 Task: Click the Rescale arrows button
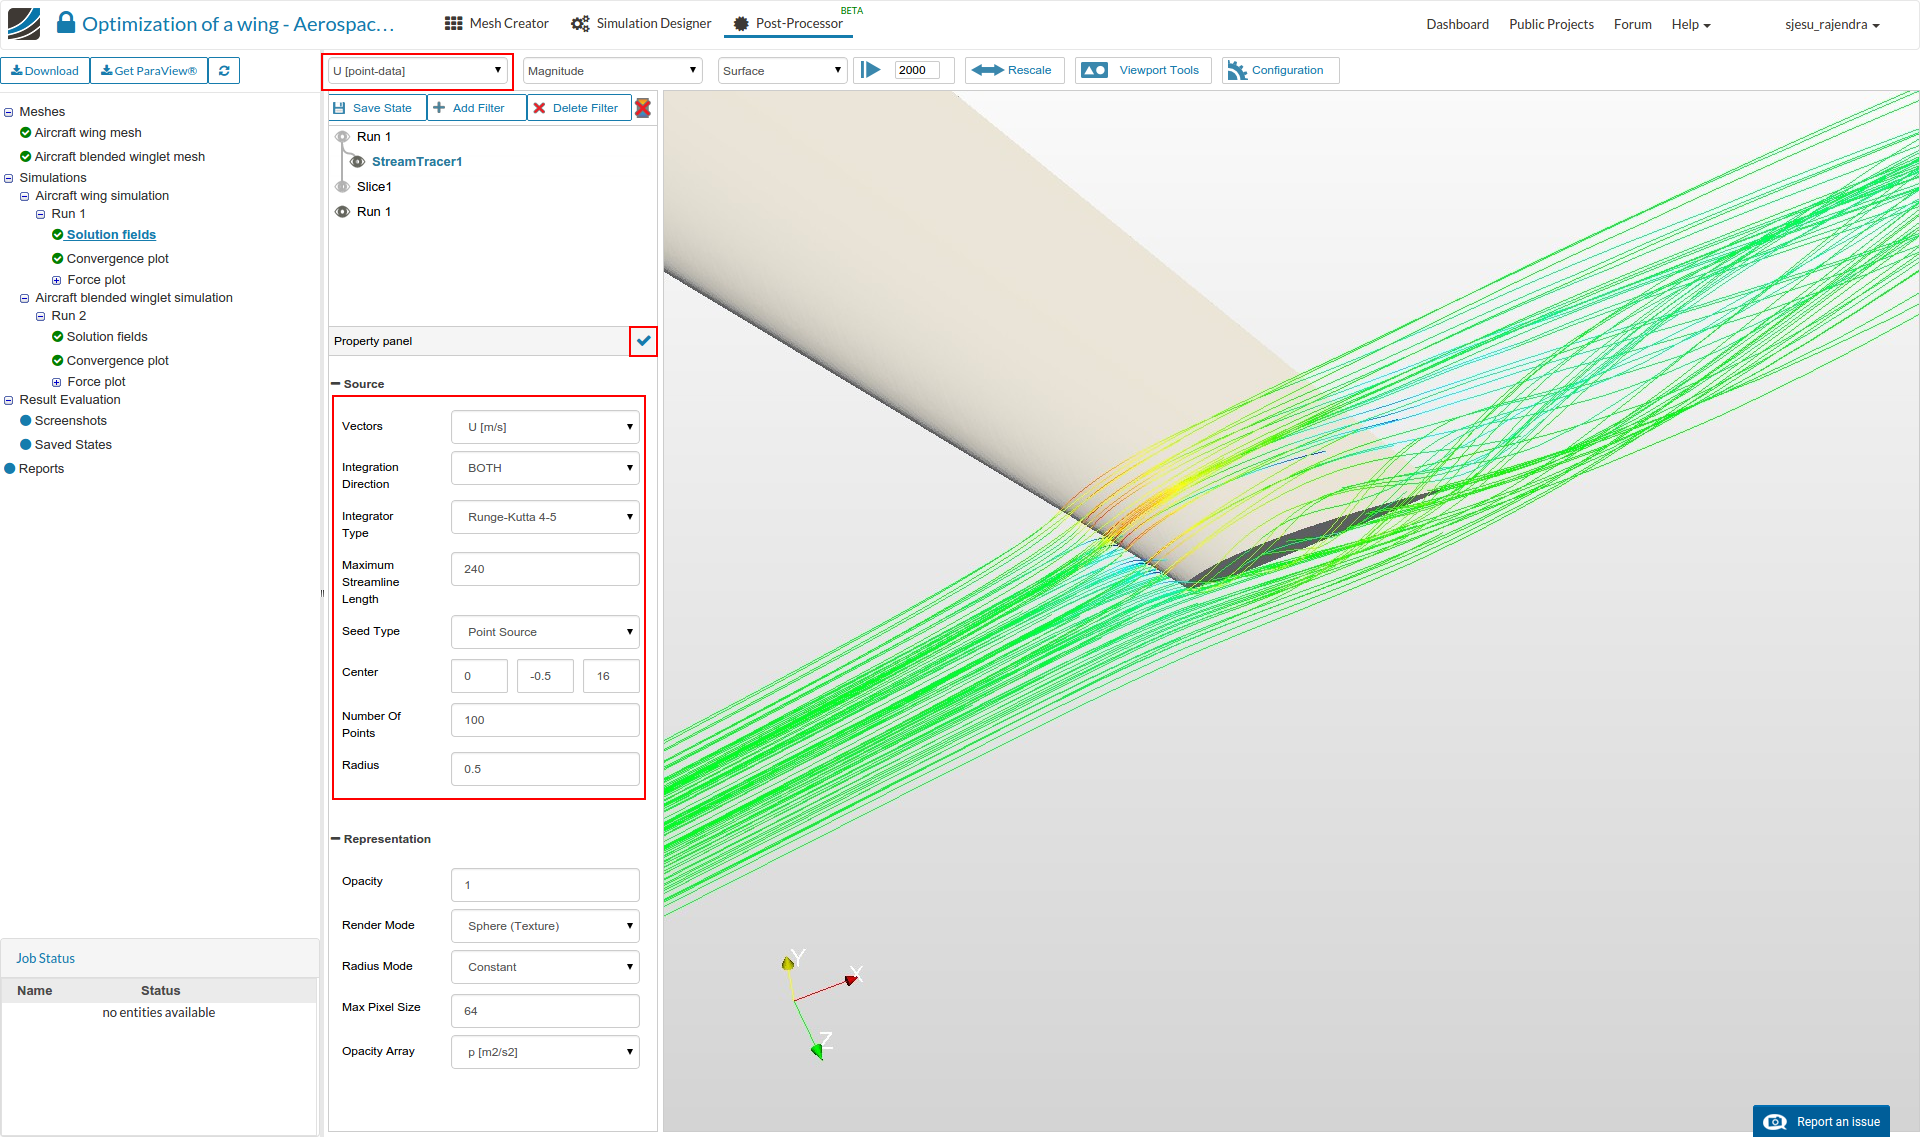pyautogui.click(x=1012, y=70)
